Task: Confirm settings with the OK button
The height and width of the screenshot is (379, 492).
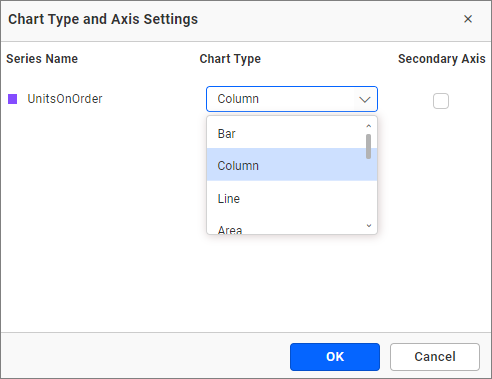Action: point(335,357)
